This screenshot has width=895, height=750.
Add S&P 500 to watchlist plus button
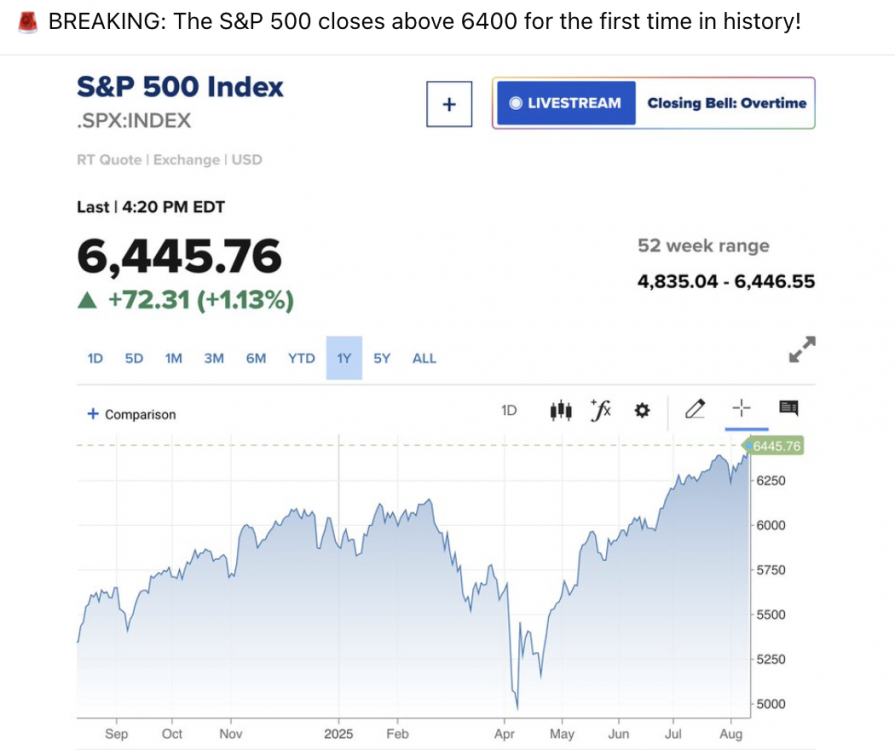[448, 104]
